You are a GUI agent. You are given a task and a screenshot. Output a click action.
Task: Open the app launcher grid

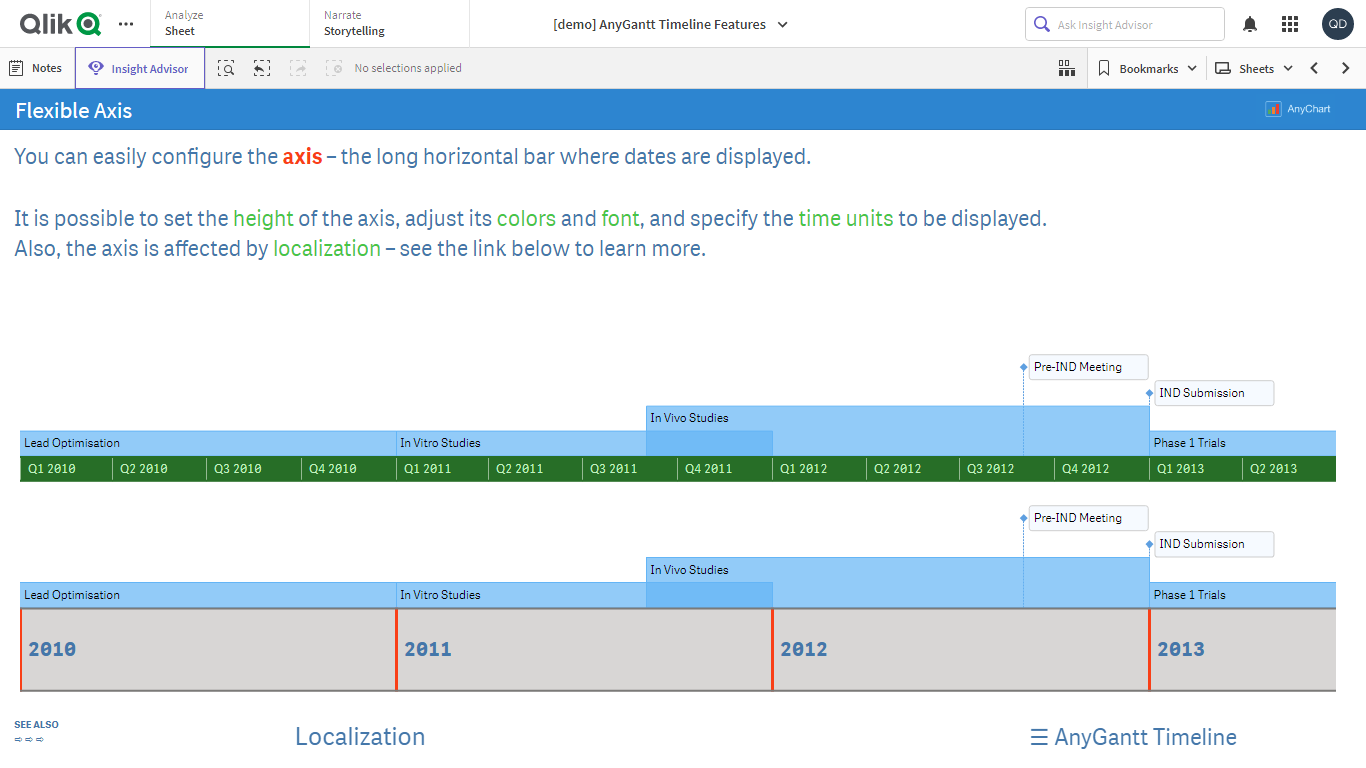(1290, 24)
